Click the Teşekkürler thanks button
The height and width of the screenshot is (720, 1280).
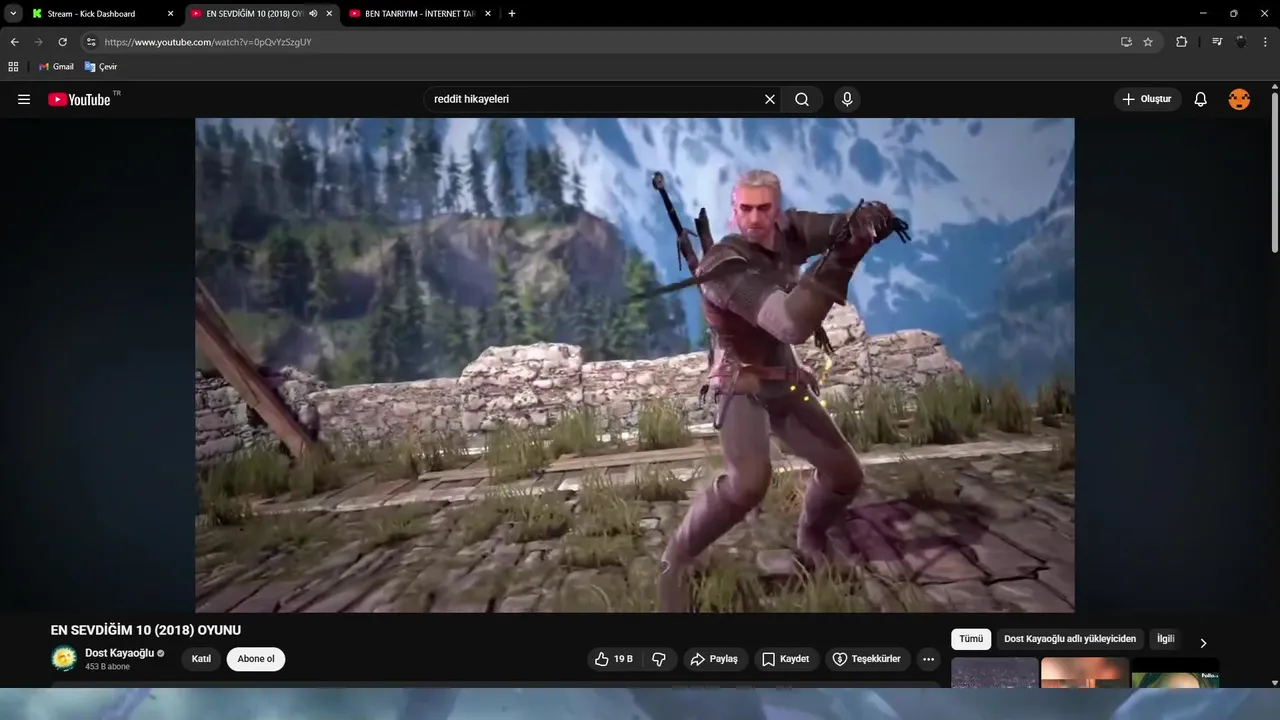click(867, 659)
